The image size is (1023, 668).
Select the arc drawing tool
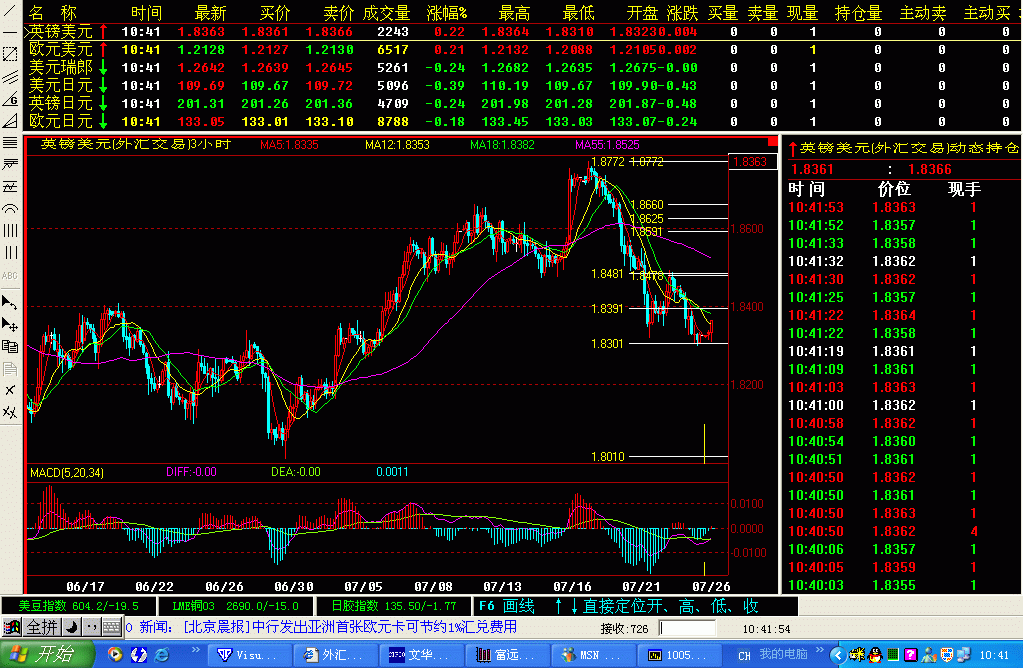click(10, 209)
